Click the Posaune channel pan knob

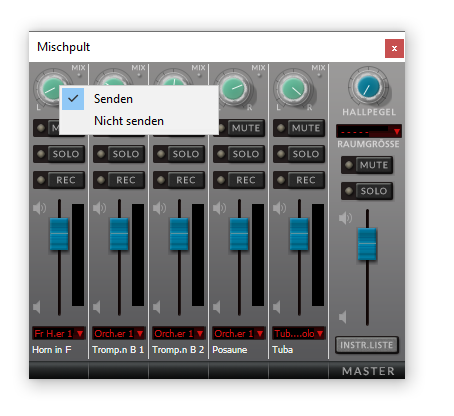(234, 89)
